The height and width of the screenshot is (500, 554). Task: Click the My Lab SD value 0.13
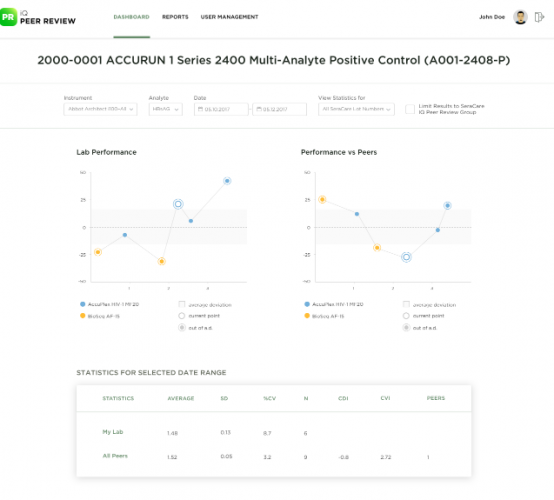point(225,433)
